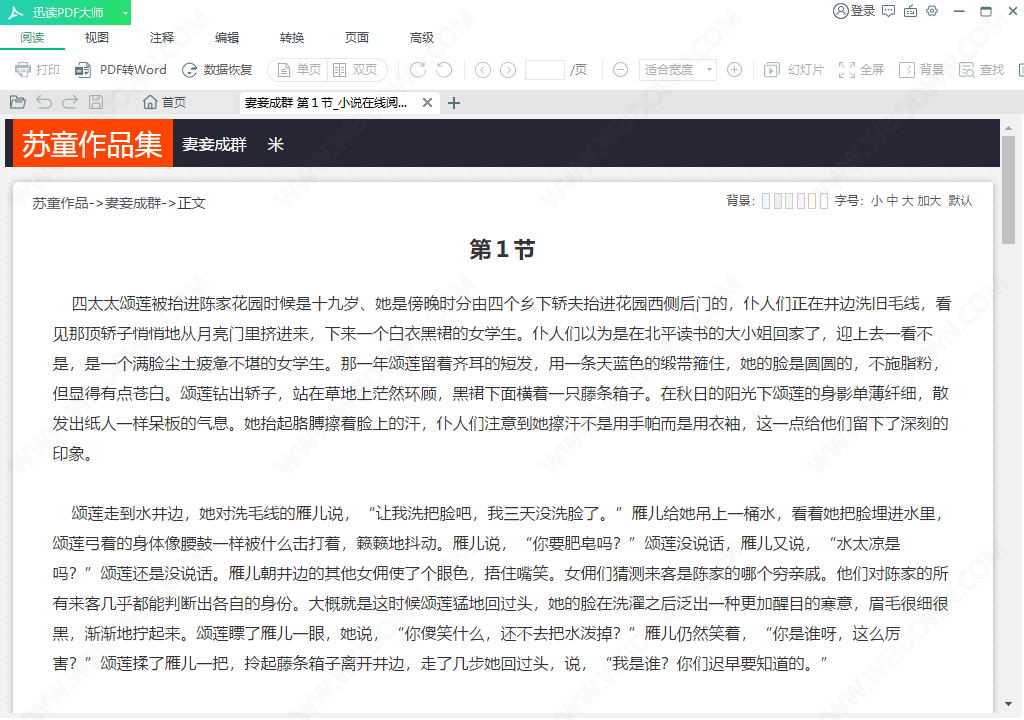Reset font size to 默认

point(960,201)
